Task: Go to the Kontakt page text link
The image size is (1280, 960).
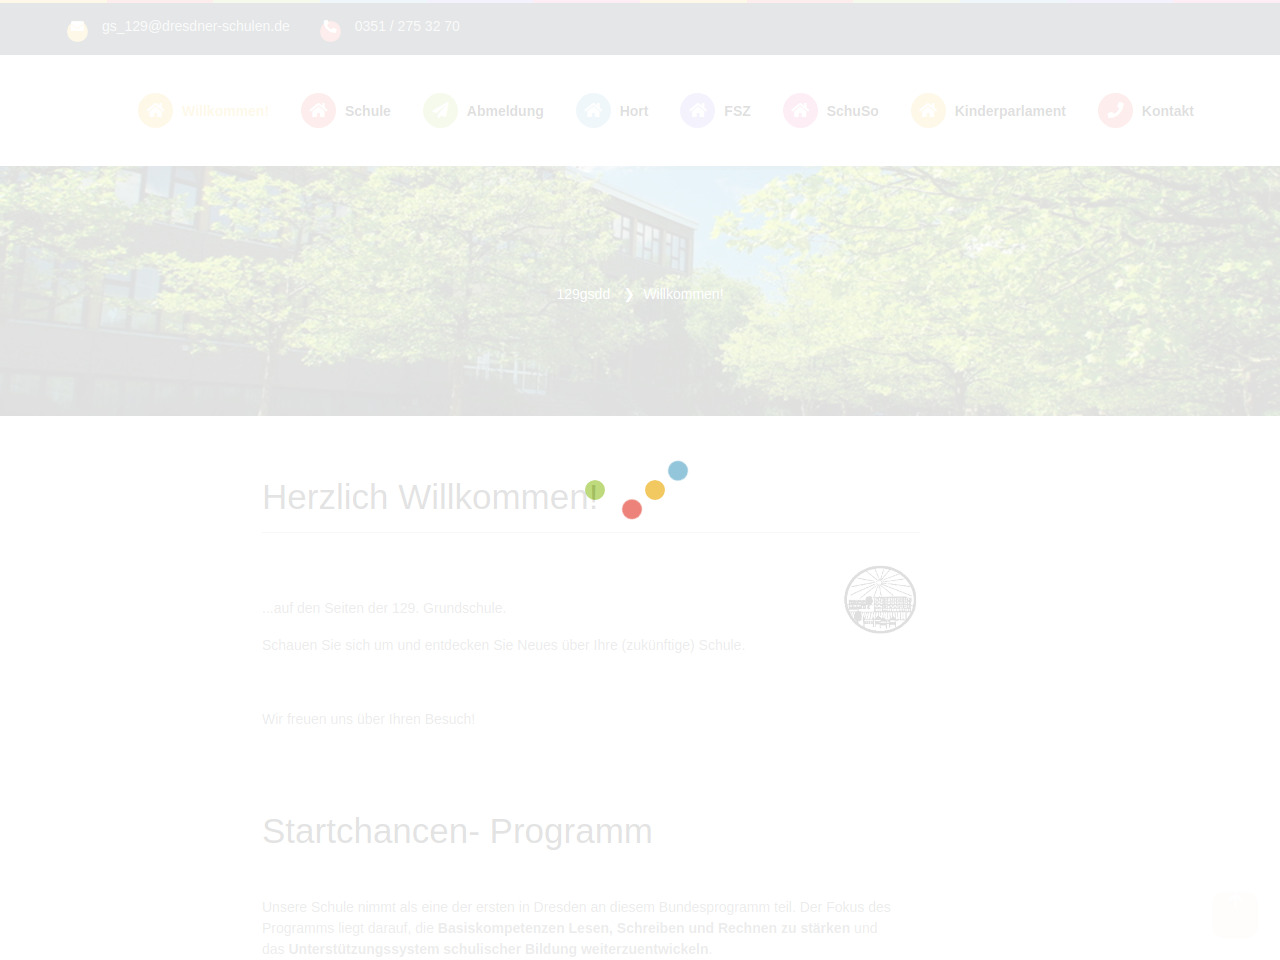Action: 1167,111
